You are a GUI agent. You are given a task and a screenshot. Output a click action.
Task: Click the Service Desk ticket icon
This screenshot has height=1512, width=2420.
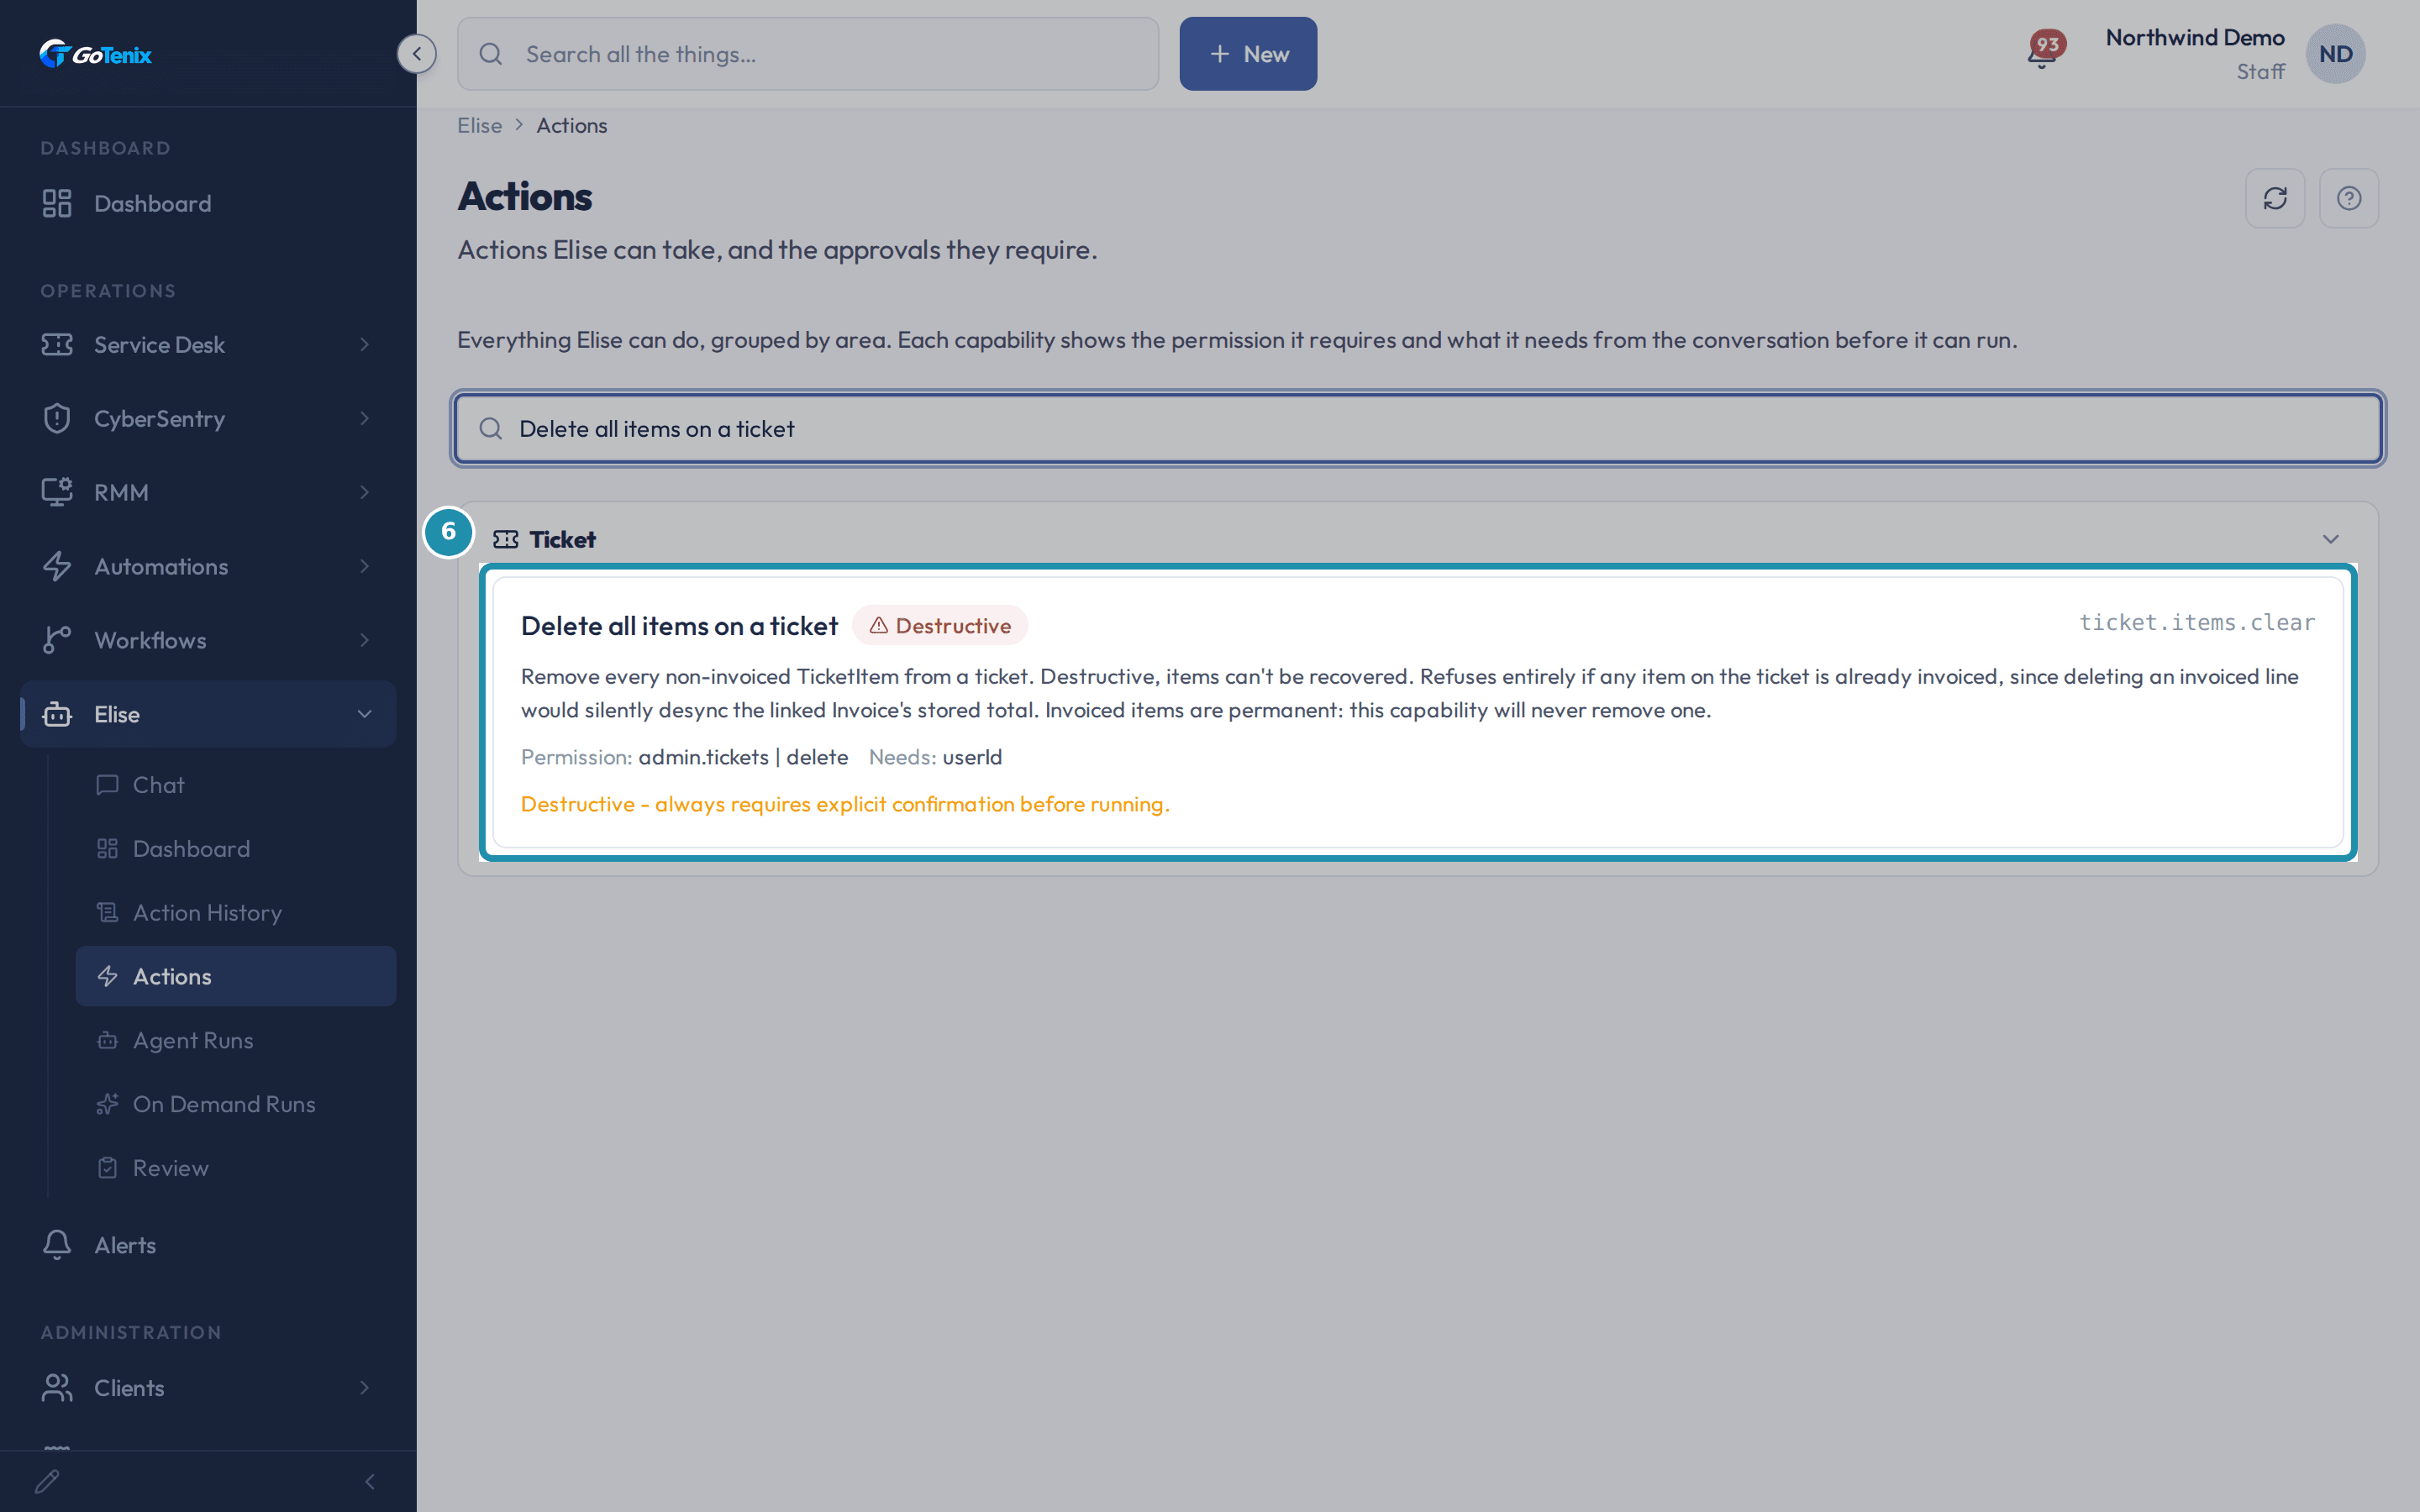tap(57, 344)
